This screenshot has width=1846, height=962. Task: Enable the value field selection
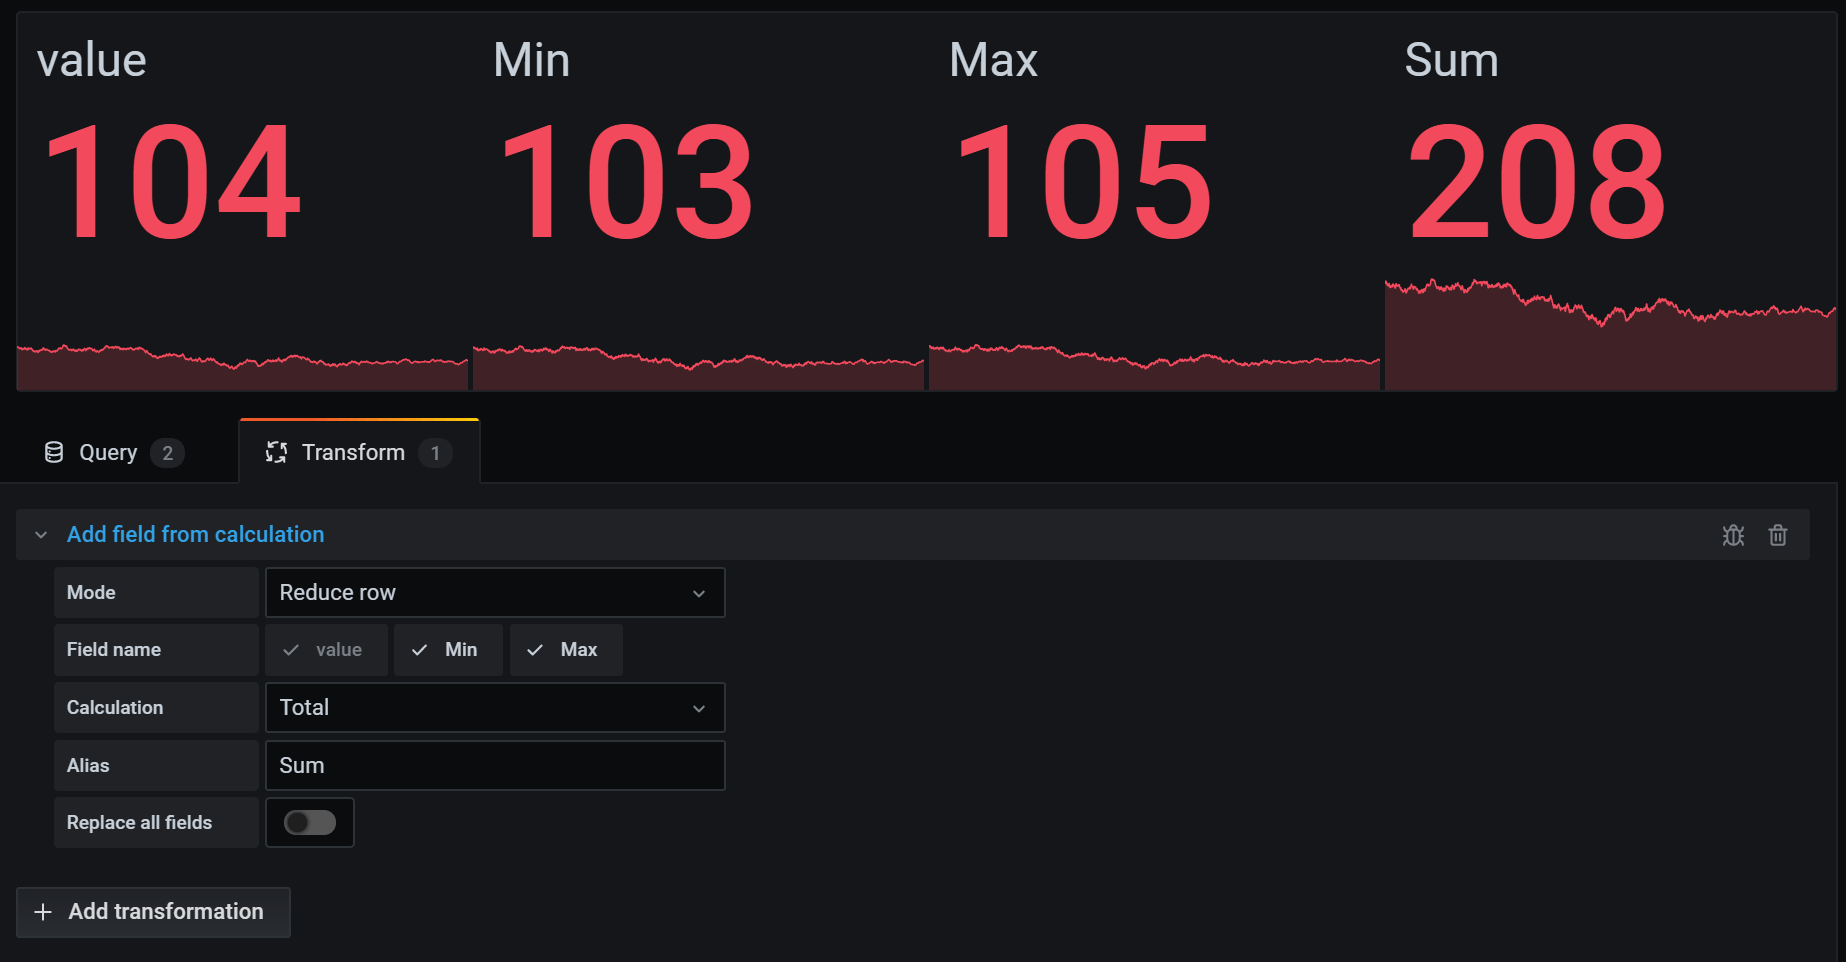click(x=326, y=649)
